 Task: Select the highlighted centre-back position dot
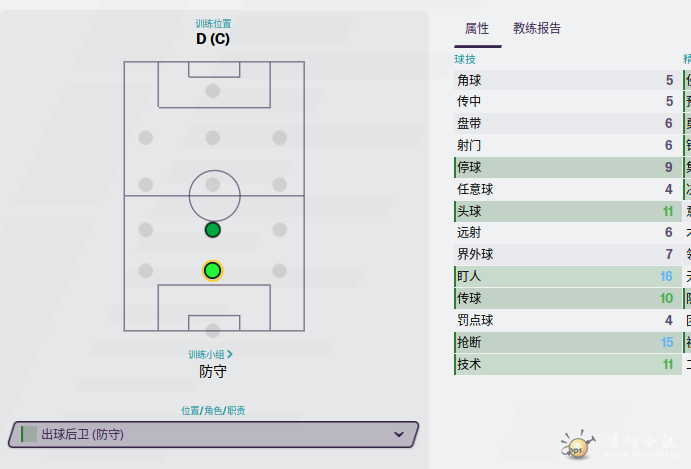pos(212,271)
